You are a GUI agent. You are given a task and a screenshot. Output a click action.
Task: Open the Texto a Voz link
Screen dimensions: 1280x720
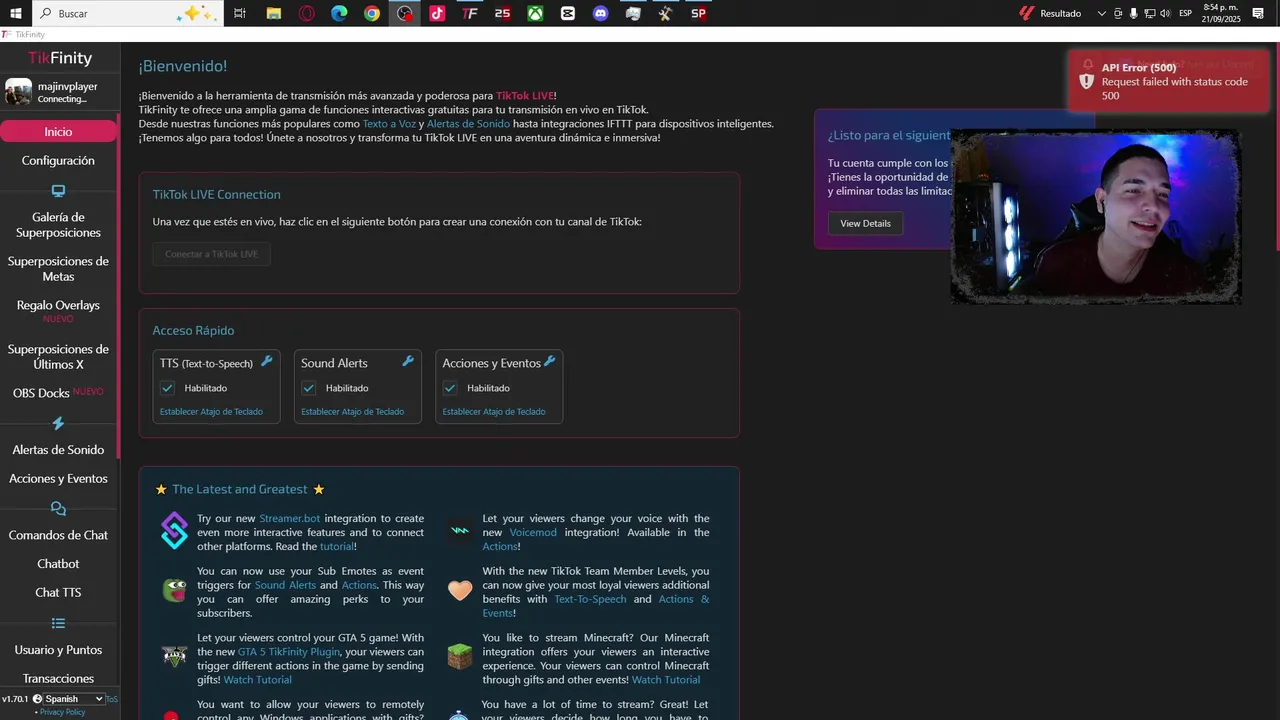point(389,124)
